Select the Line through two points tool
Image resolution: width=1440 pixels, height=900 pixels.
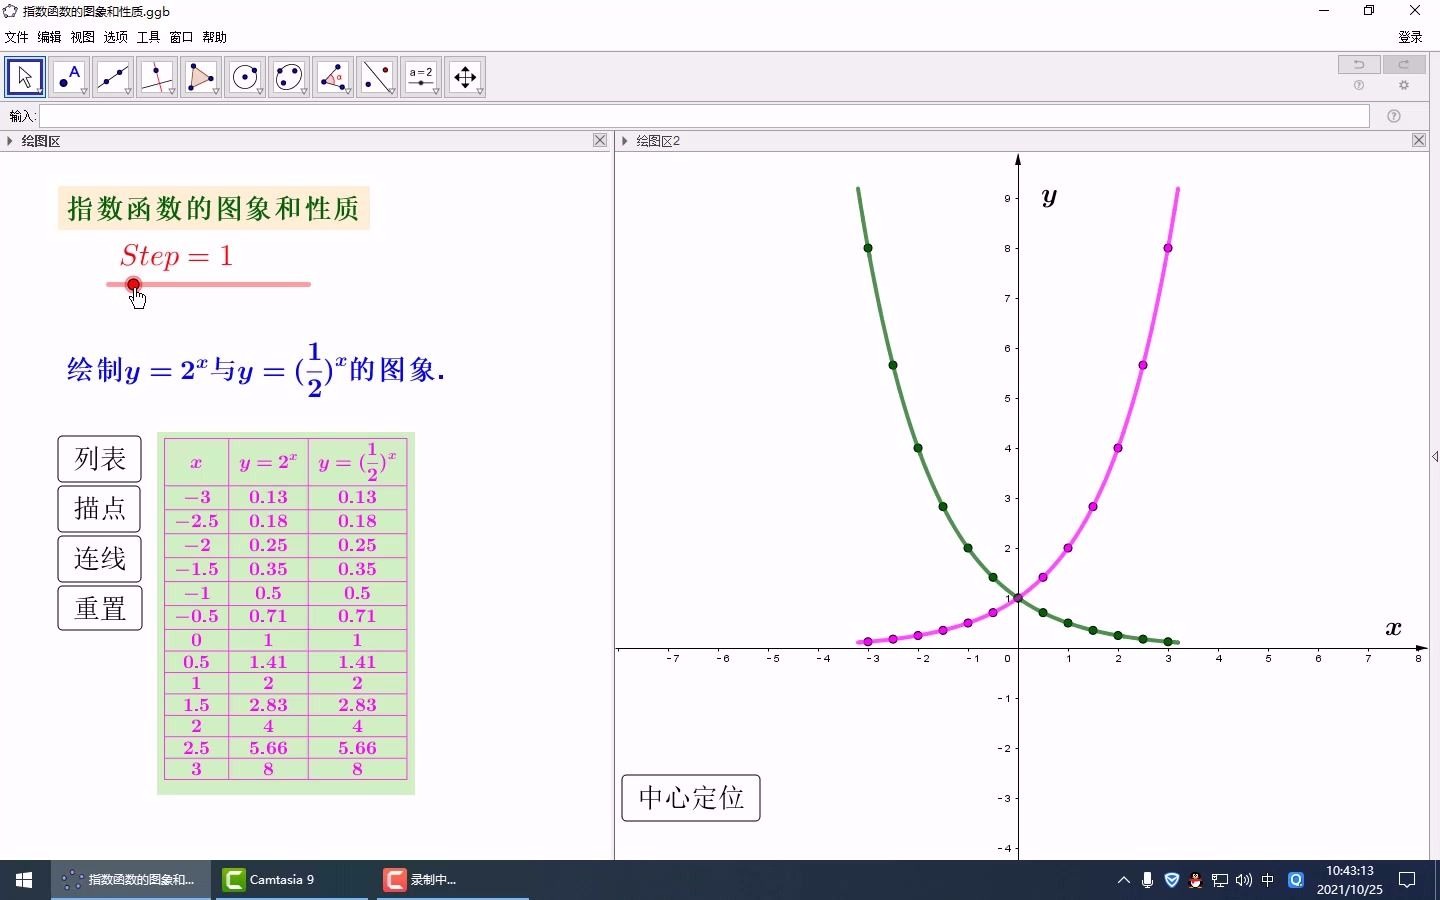click(x=113, y=77)
